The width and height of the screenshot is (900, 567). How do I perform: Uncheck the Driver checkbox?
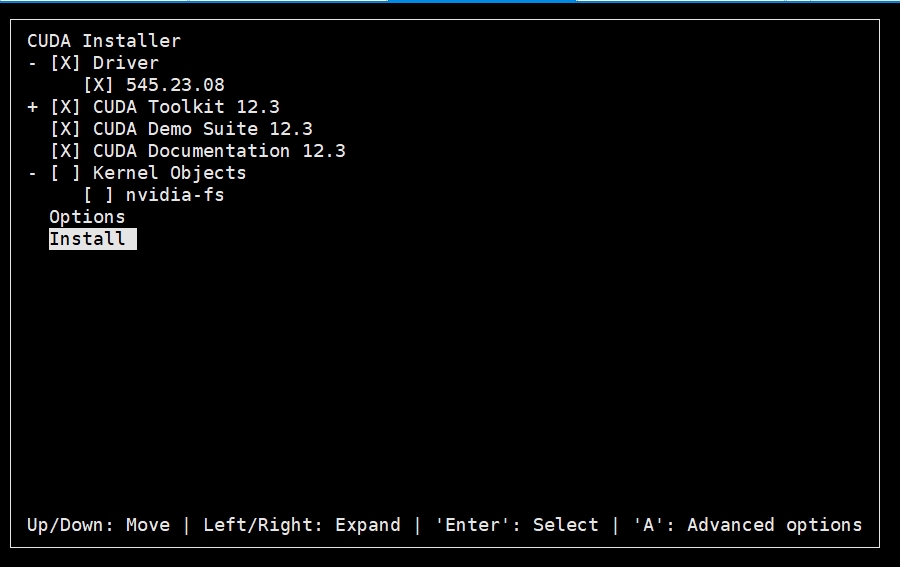[65, 63]
